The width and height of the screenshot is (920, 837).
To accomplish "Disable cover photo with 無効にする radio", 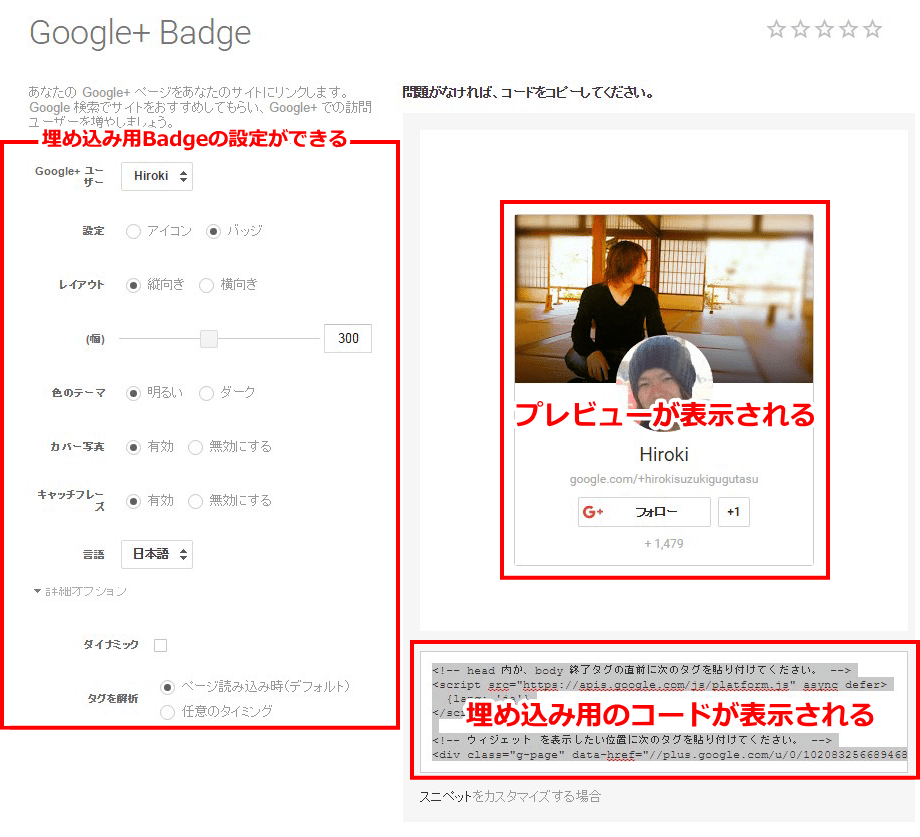I will click(195, 448).
